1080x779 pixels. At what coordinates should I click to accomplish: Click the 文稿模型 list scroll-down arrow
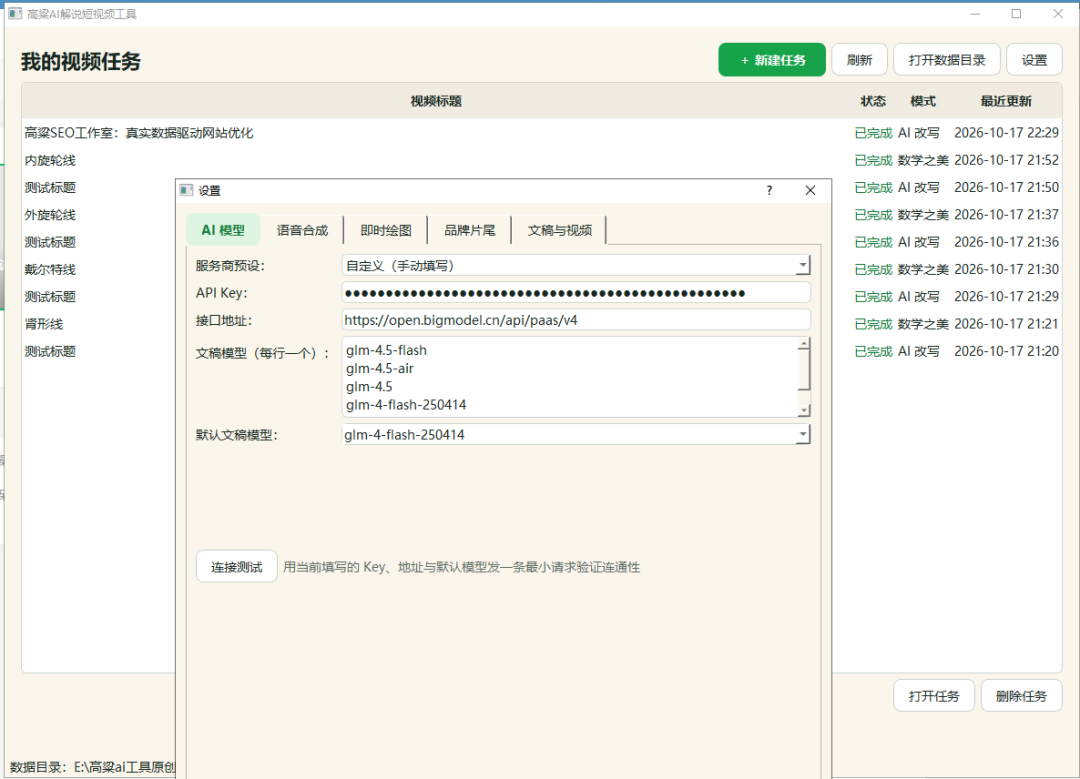point(804,411)
